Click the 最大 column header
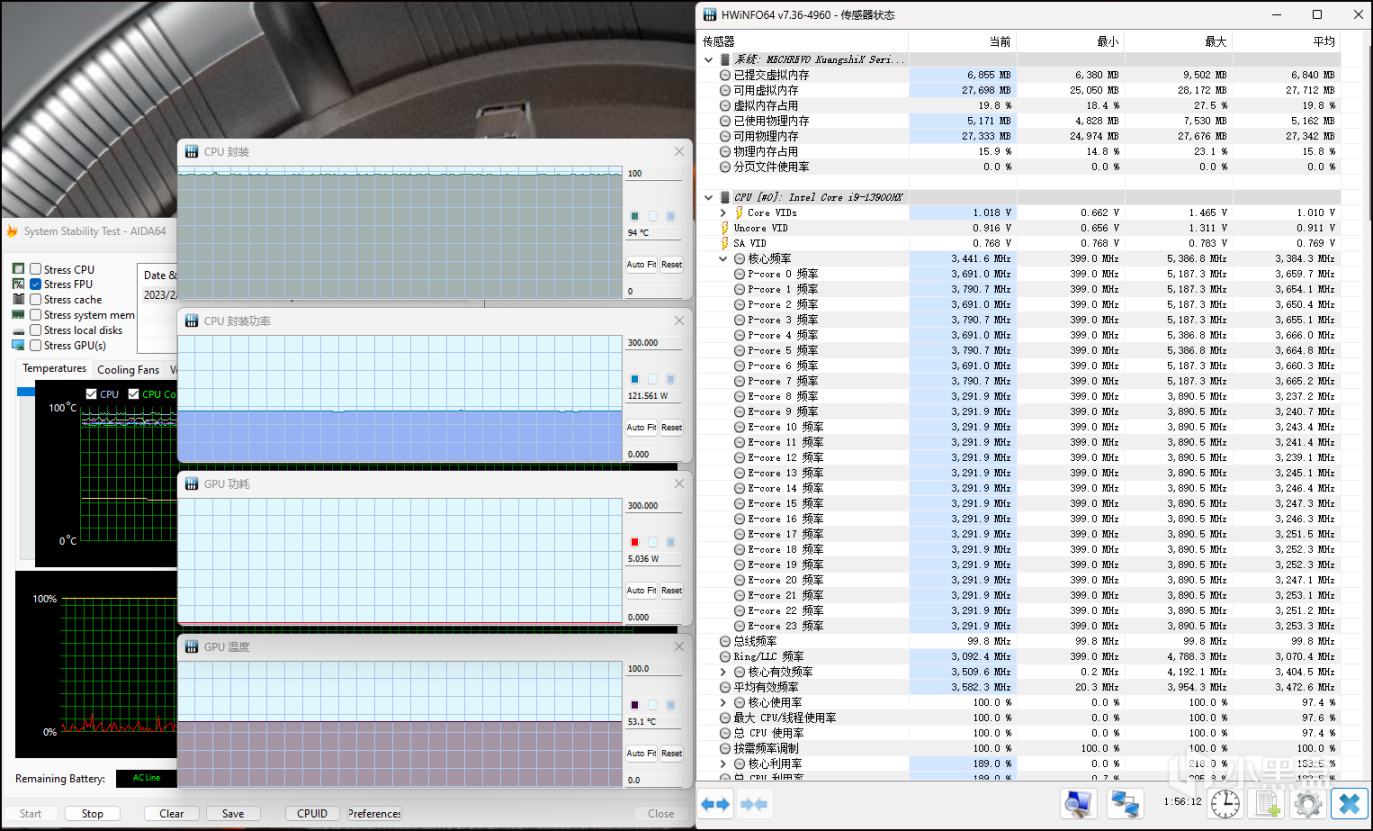Screen dimensions: 1373x831 click(x=1179, y=41)
